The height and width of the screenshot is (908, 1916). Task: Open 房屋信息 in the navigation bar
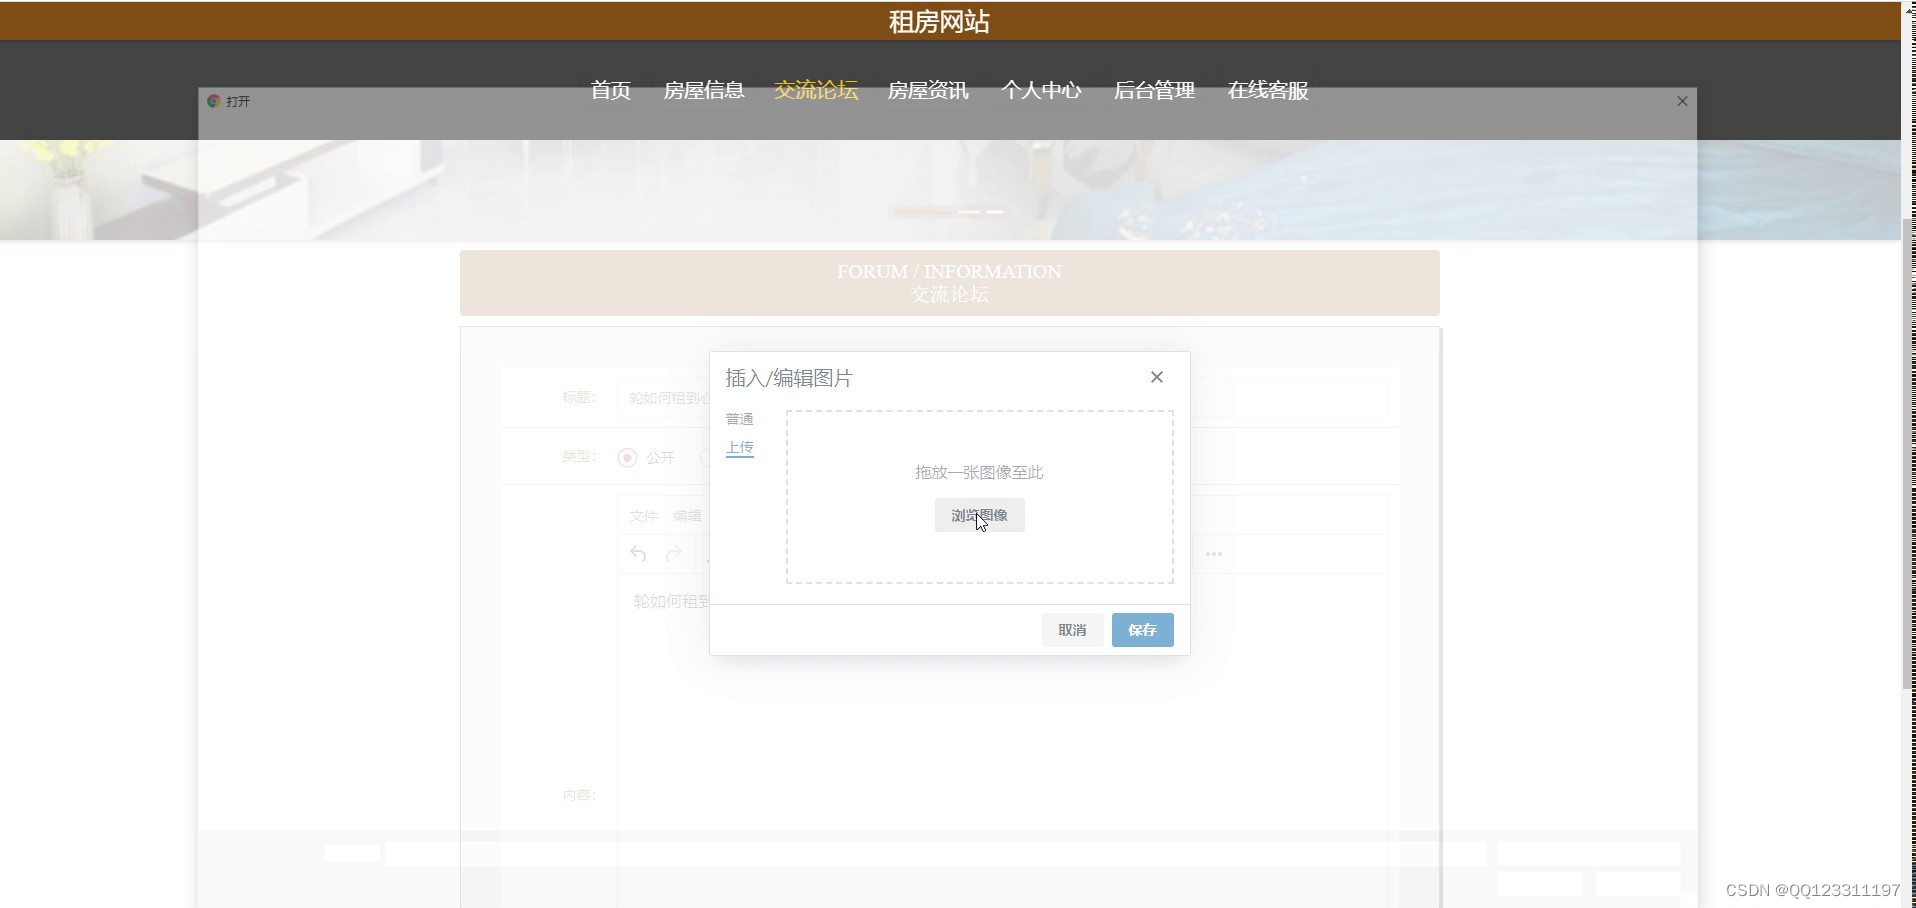[704, 90]
